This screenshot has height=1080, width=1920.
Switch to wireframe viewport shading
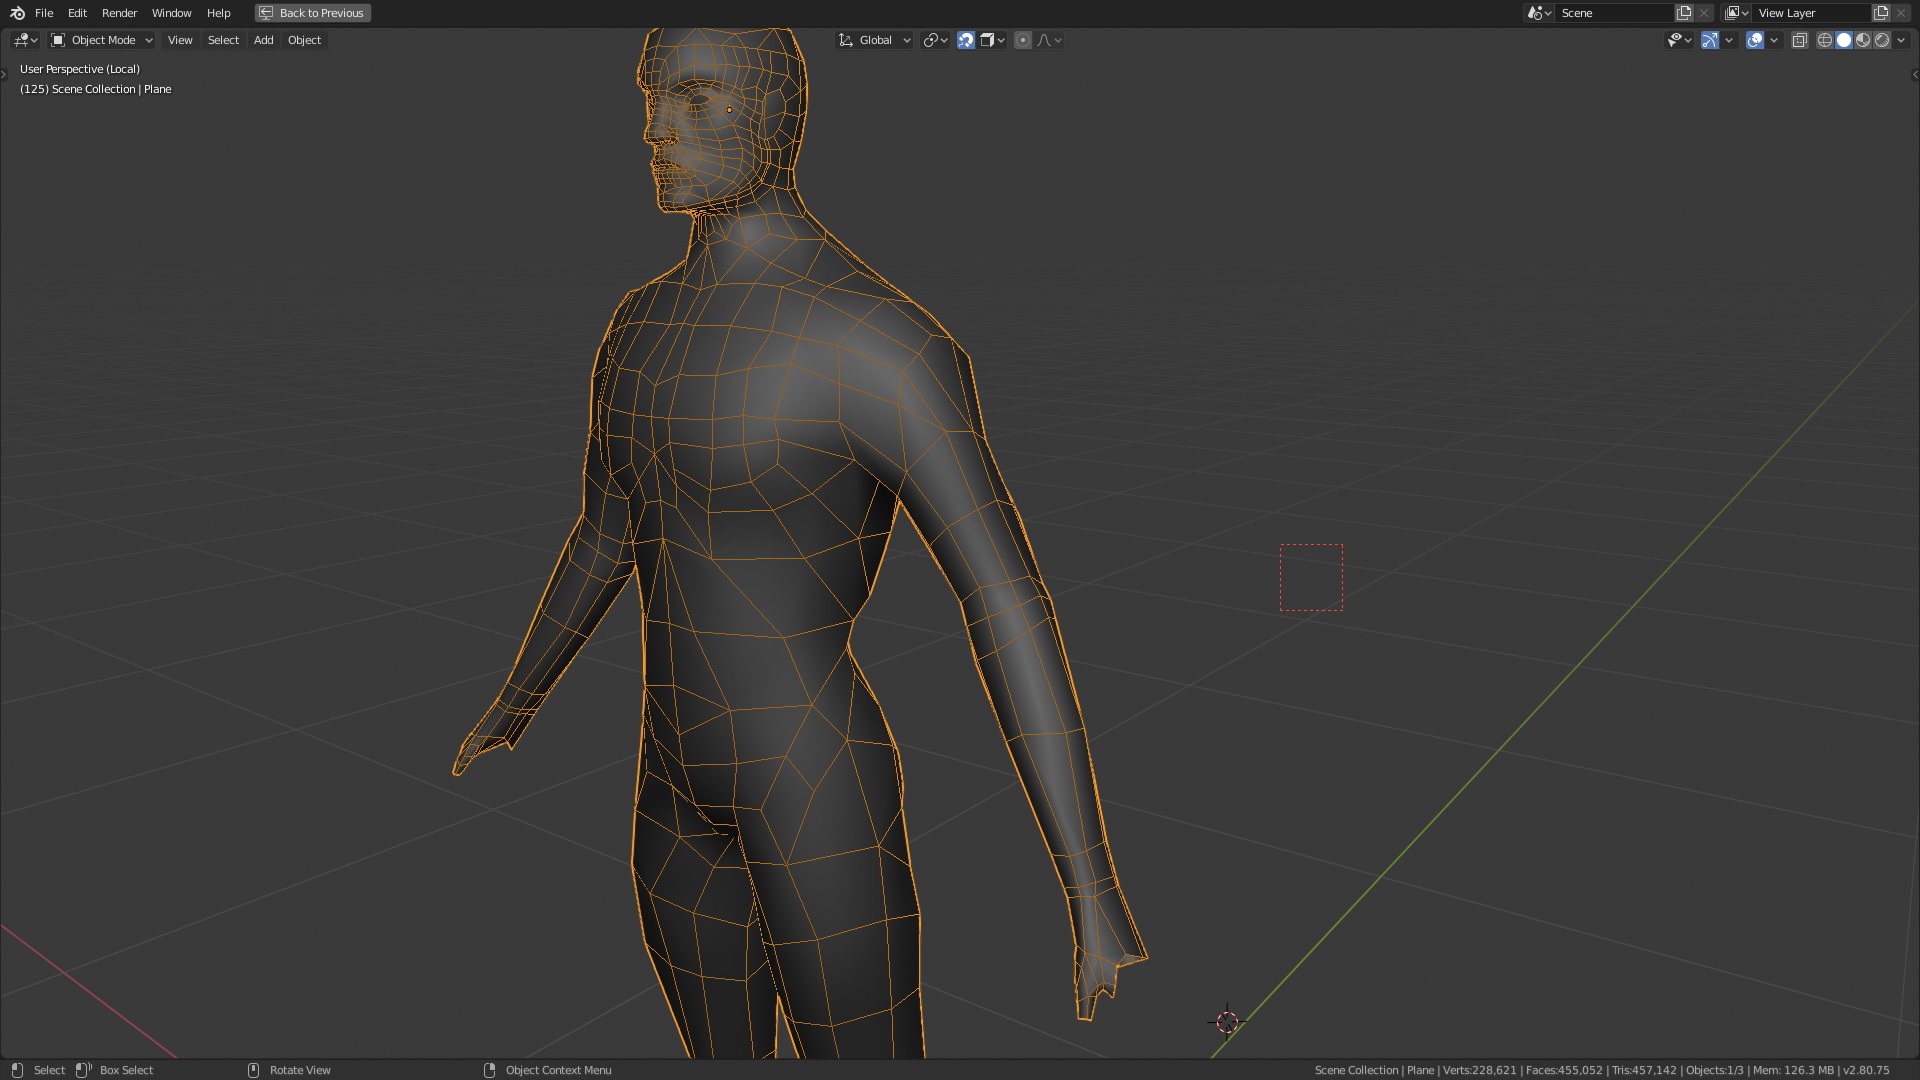(1825, 40)
